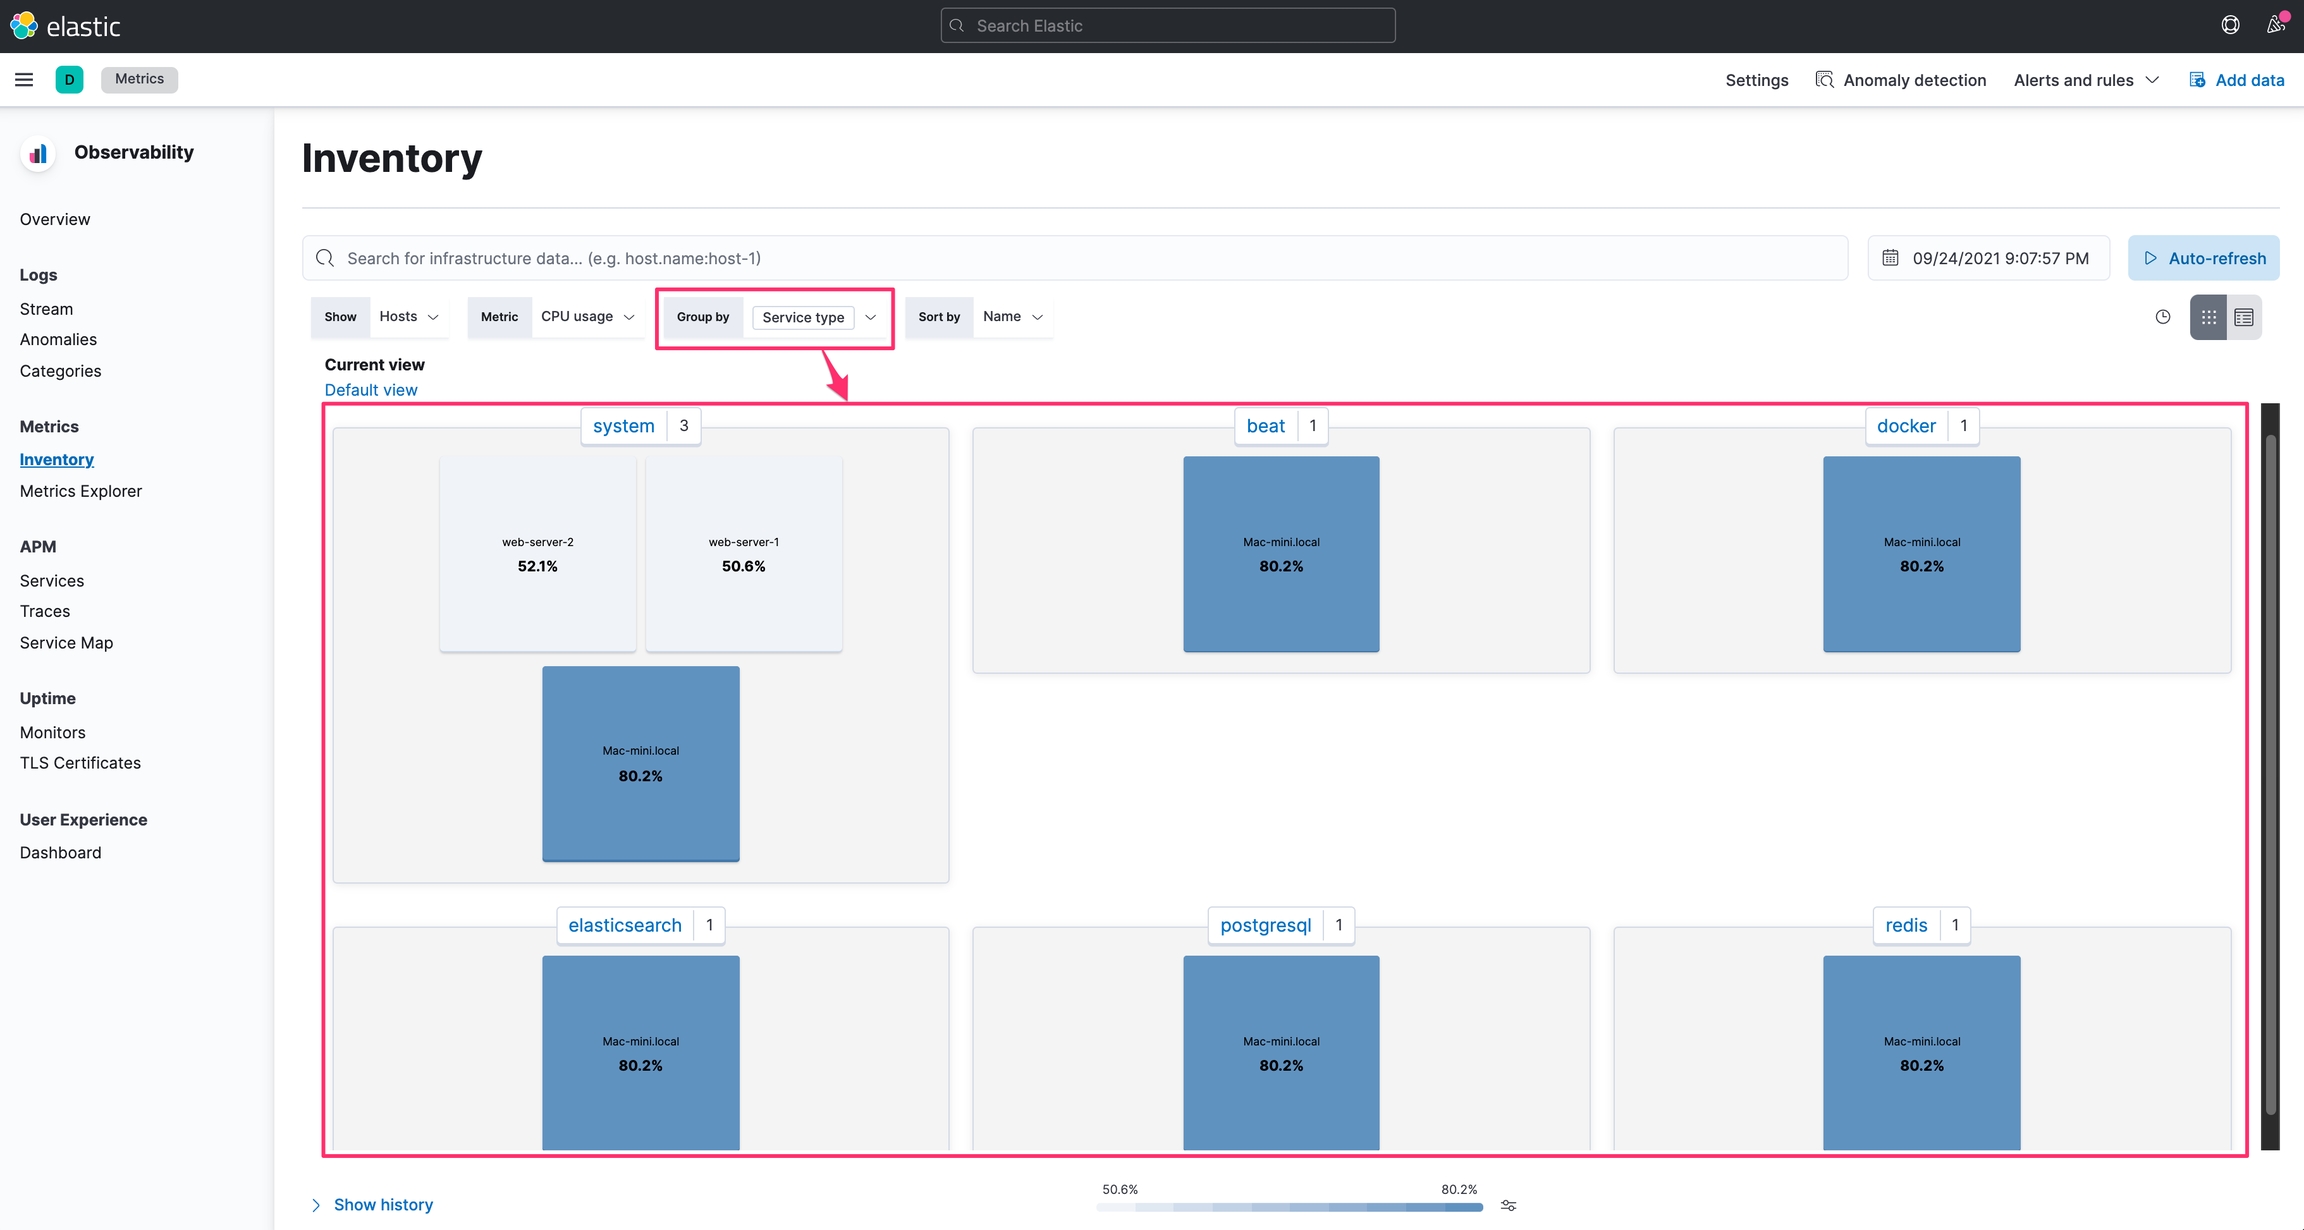Click the Elastic logo
The image size is (2304, 1230).
coord(65,26)
